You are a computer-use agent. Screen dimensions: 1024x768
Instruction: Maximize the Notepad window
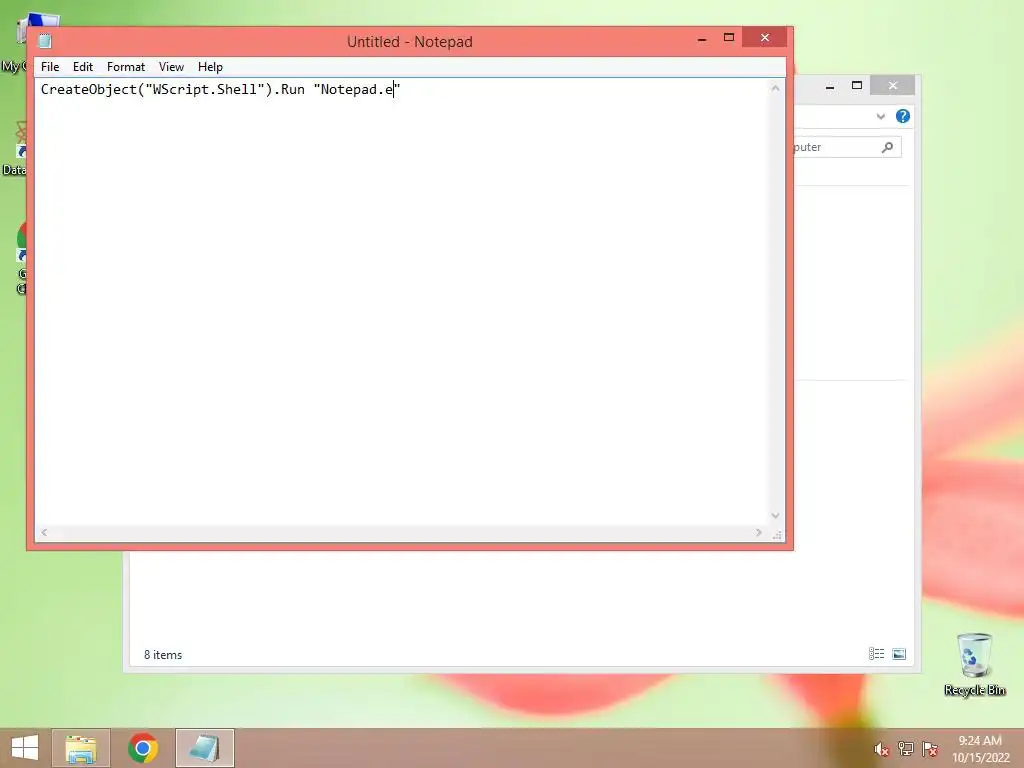point(729,38)
